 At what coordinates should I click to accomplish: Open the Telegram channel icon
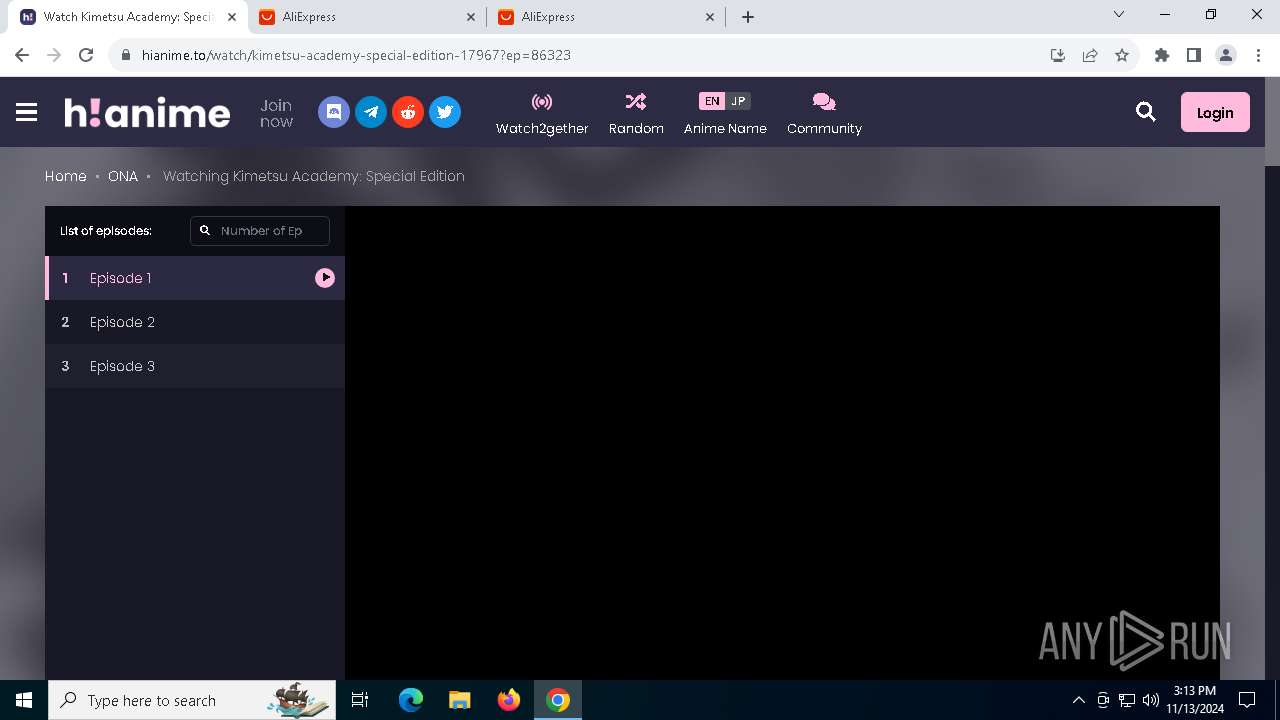371,112
